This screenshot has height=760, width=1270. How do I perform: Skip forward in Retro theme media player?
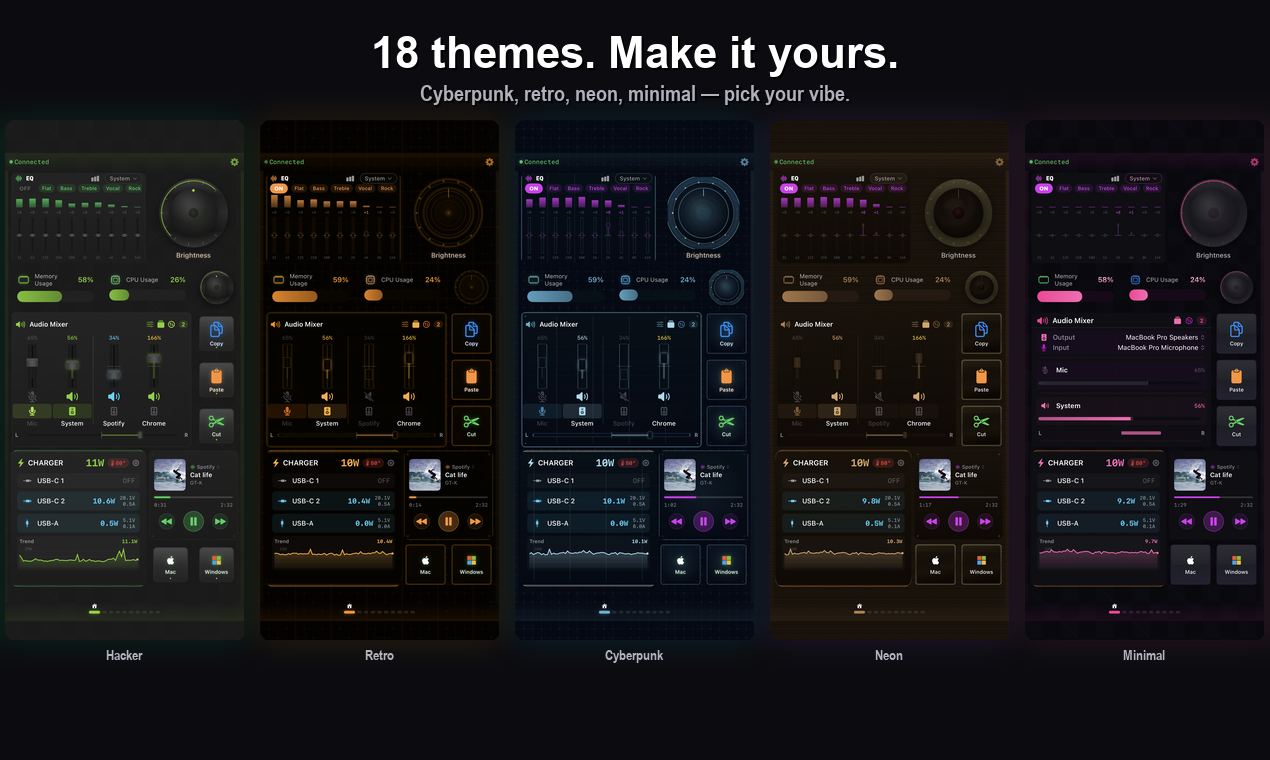coord(475,521)
